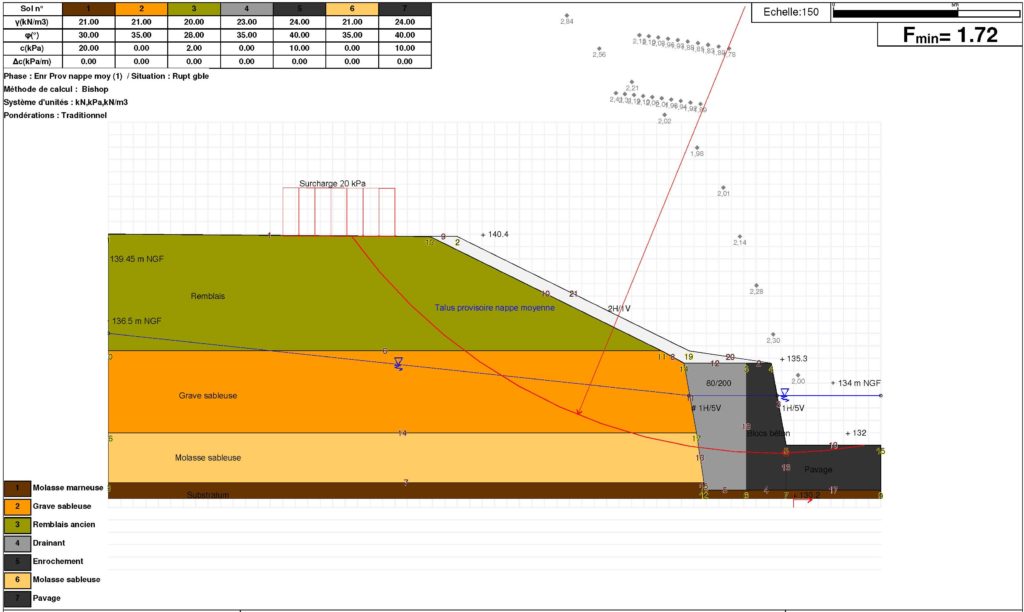Click the diamond marker labeled 2.30
The image size is (1024, 612).
773,335
